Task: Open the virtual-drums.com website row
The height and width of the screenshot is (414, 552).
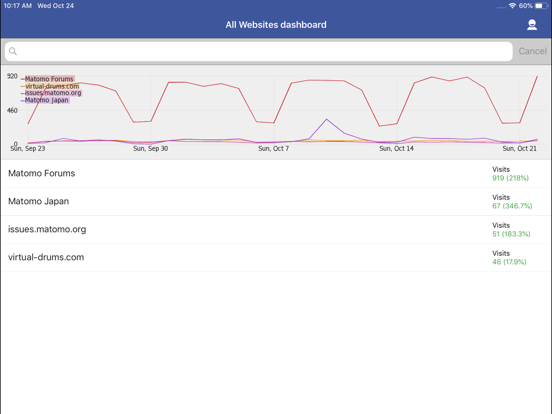Action: [276, 257]
